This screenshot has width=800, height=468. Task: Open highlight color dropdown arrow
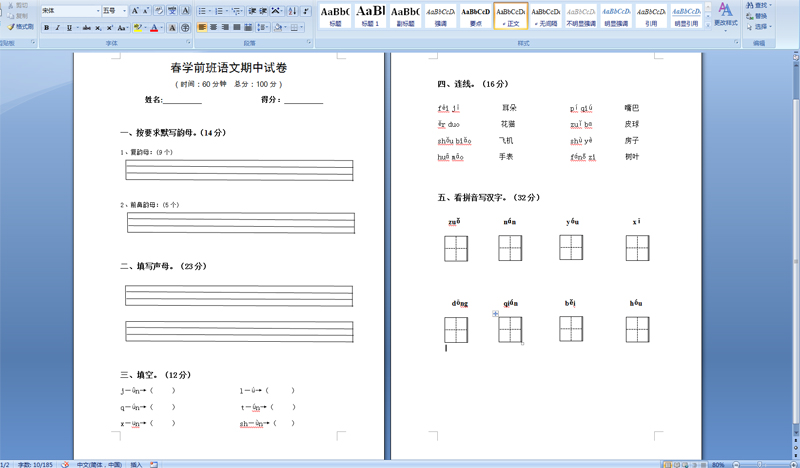pos(145,28)
